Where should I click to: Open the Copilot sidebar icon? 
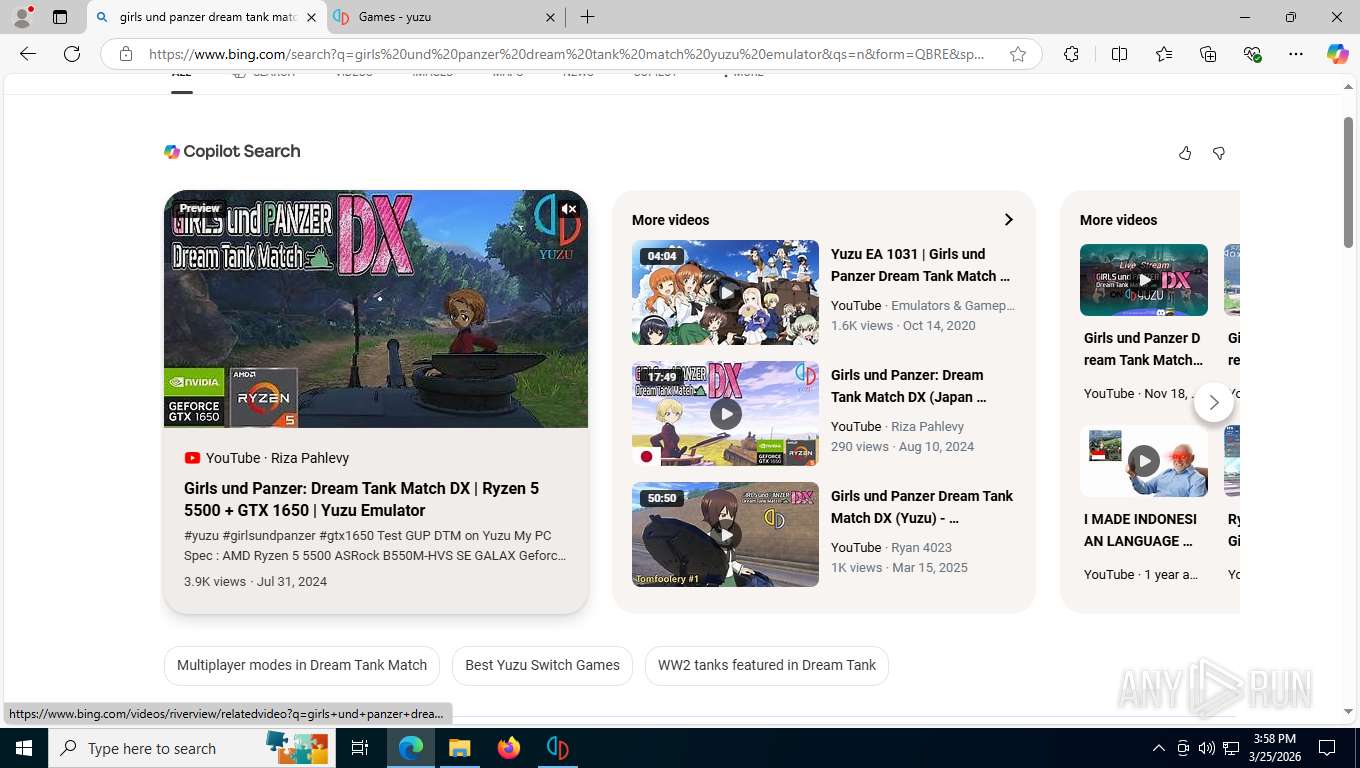tap(1338, 54)
